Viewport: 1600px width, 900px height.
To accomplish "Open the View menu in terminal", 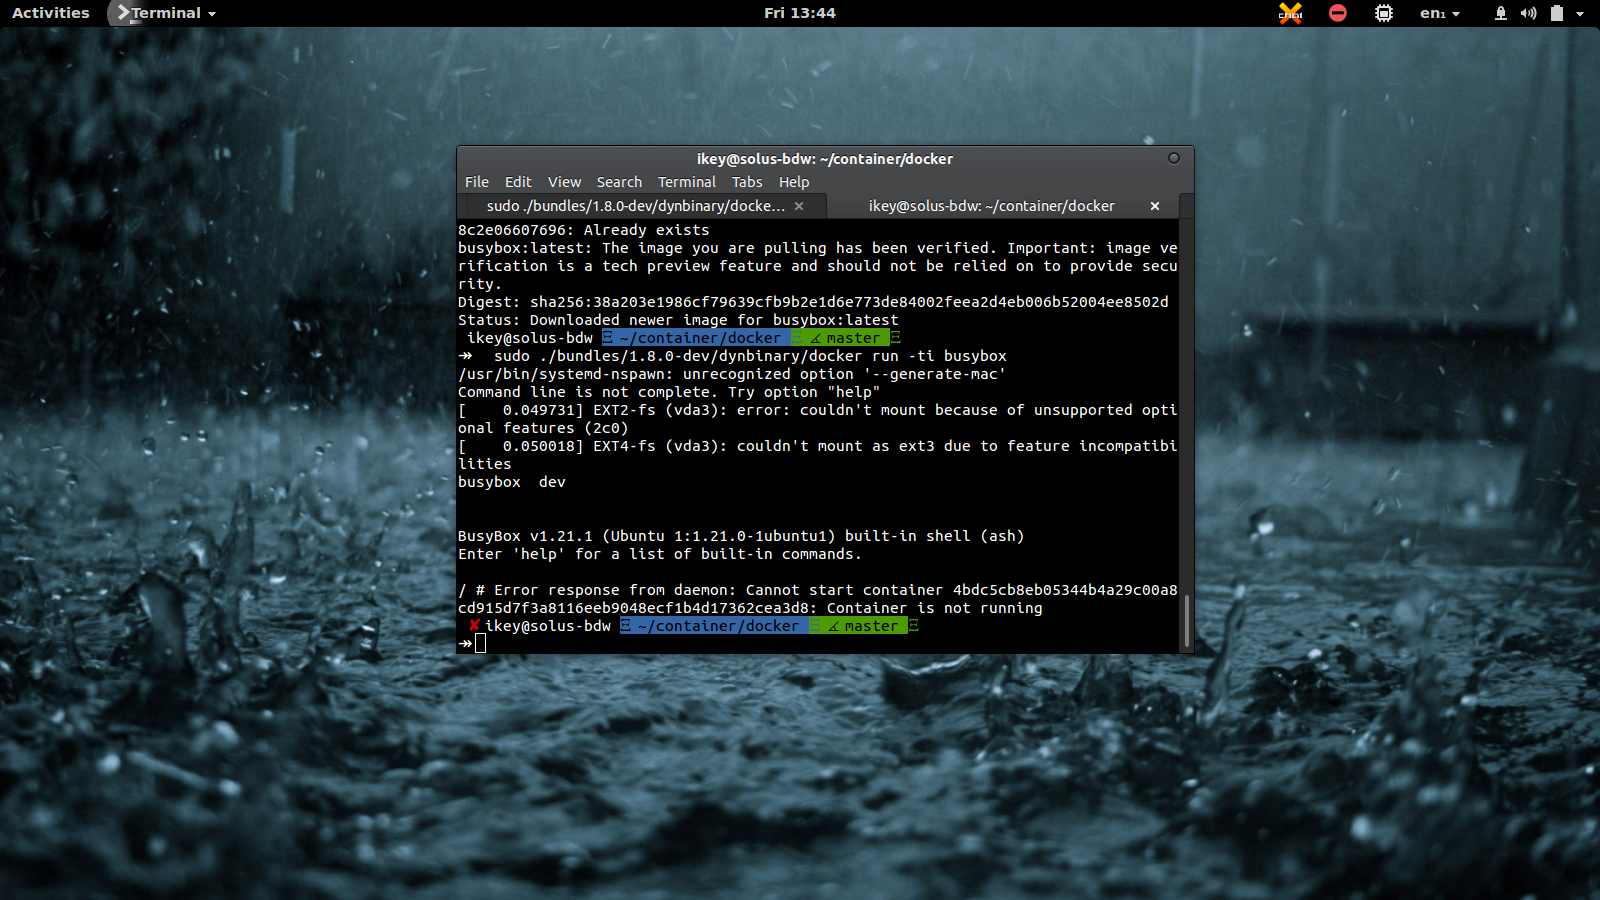I will (564, 182).
